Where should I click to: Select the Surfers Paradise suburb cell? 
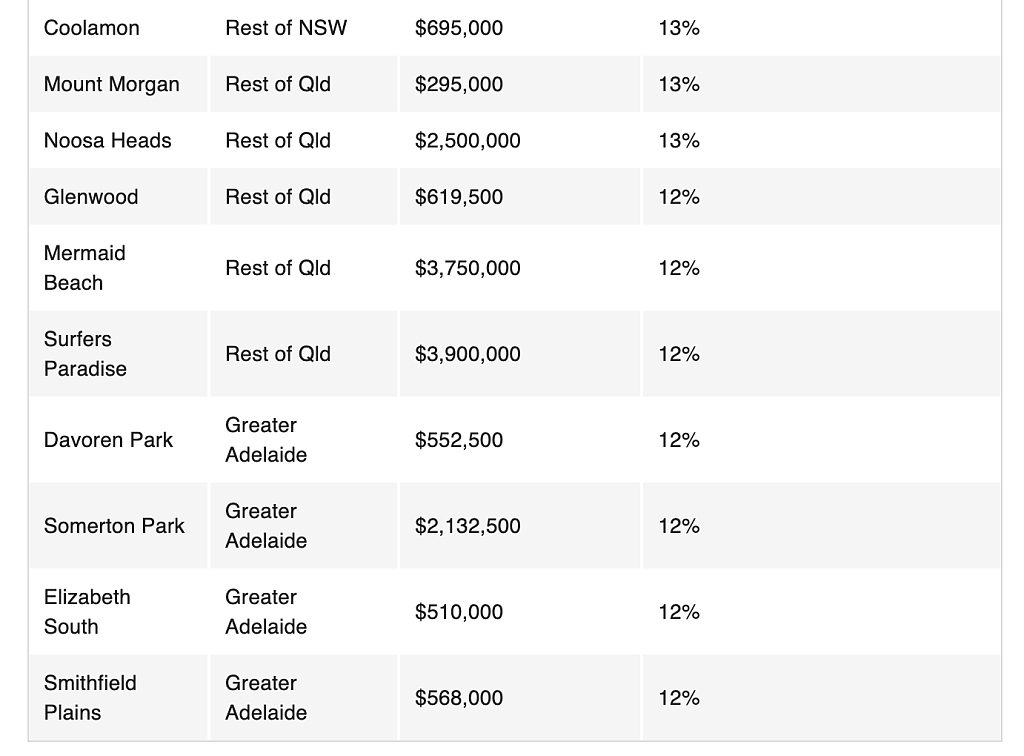pyautogui.click(x=118, y=354)
